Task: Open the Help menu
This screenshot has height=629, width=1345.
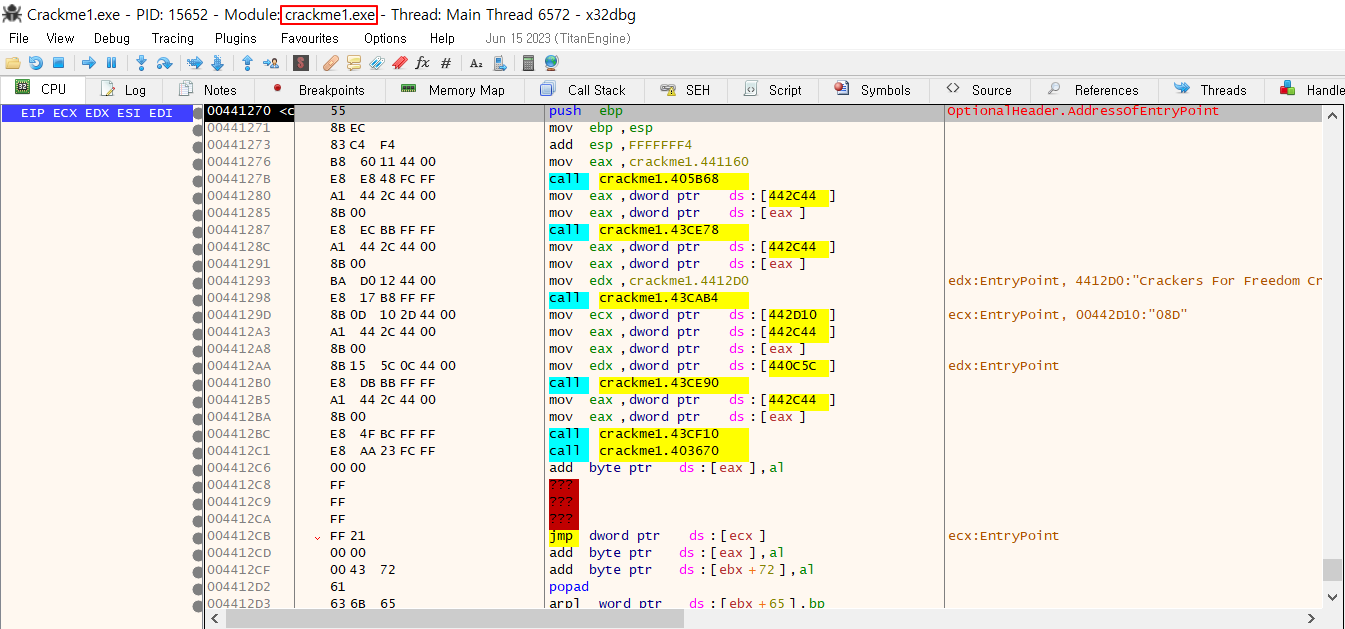Action: click(x=442, y=38)
